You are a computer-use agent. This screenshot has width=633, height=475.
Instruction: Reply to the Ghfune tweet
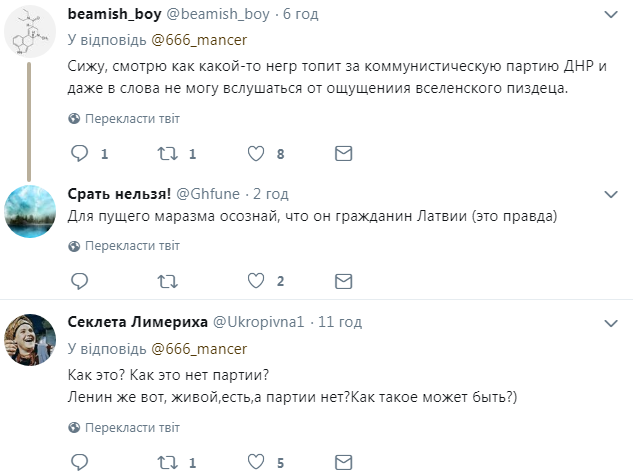pyautogui.click(x=80, y=280)
